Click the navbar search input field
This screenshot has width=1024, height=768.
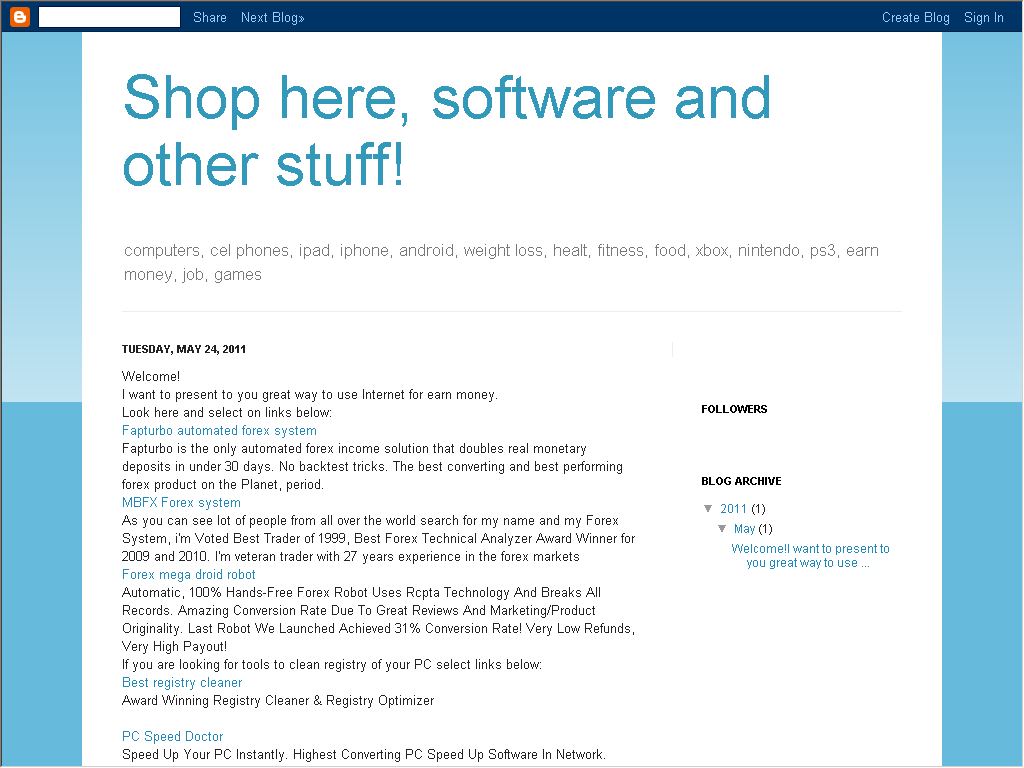[x=109, y=17]
